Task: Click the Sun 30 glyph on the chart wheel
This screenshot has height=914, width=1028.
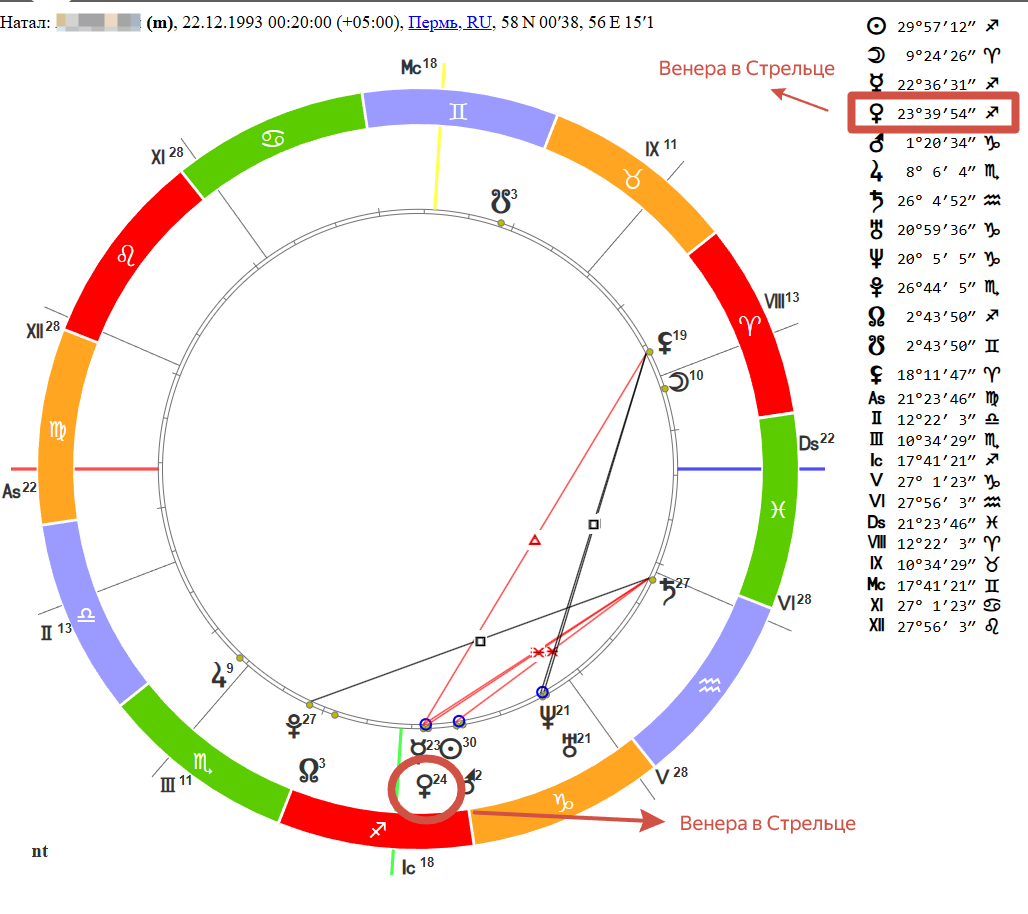Action: [450, 748]
